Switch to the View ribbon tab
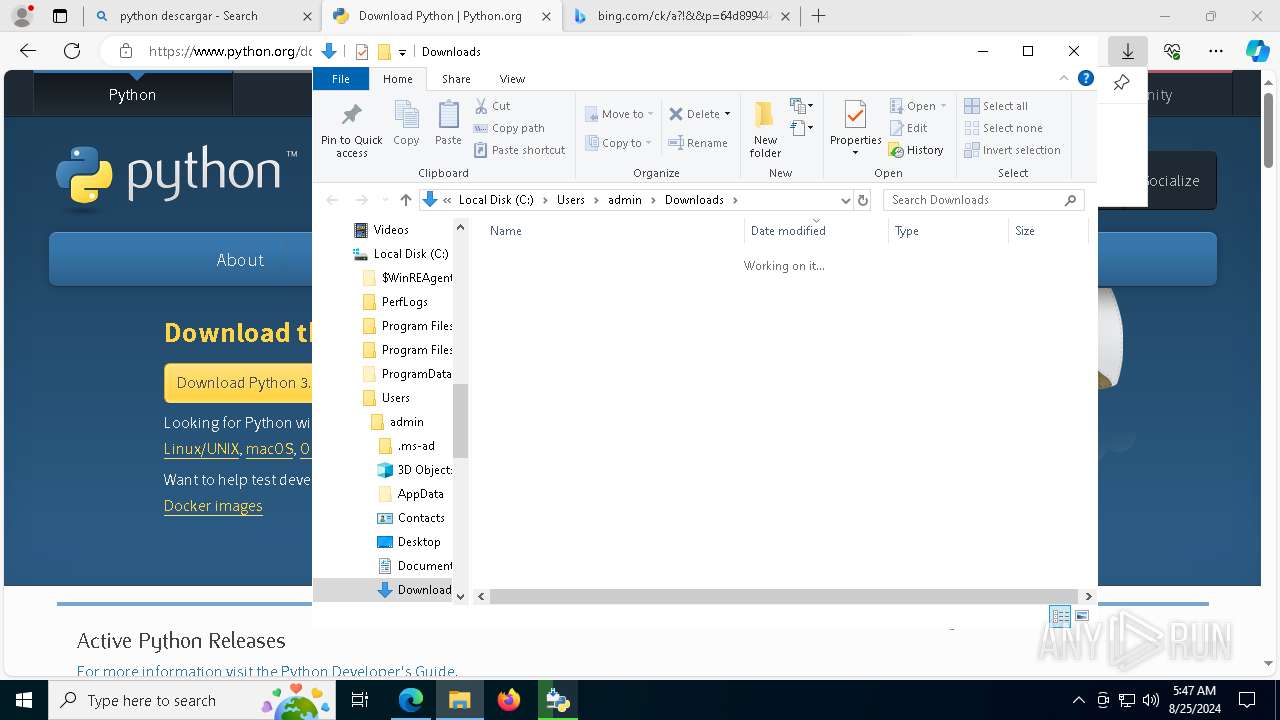This screenshot has height=720, width=1280. pyautogui.click(x=512, y=78)
